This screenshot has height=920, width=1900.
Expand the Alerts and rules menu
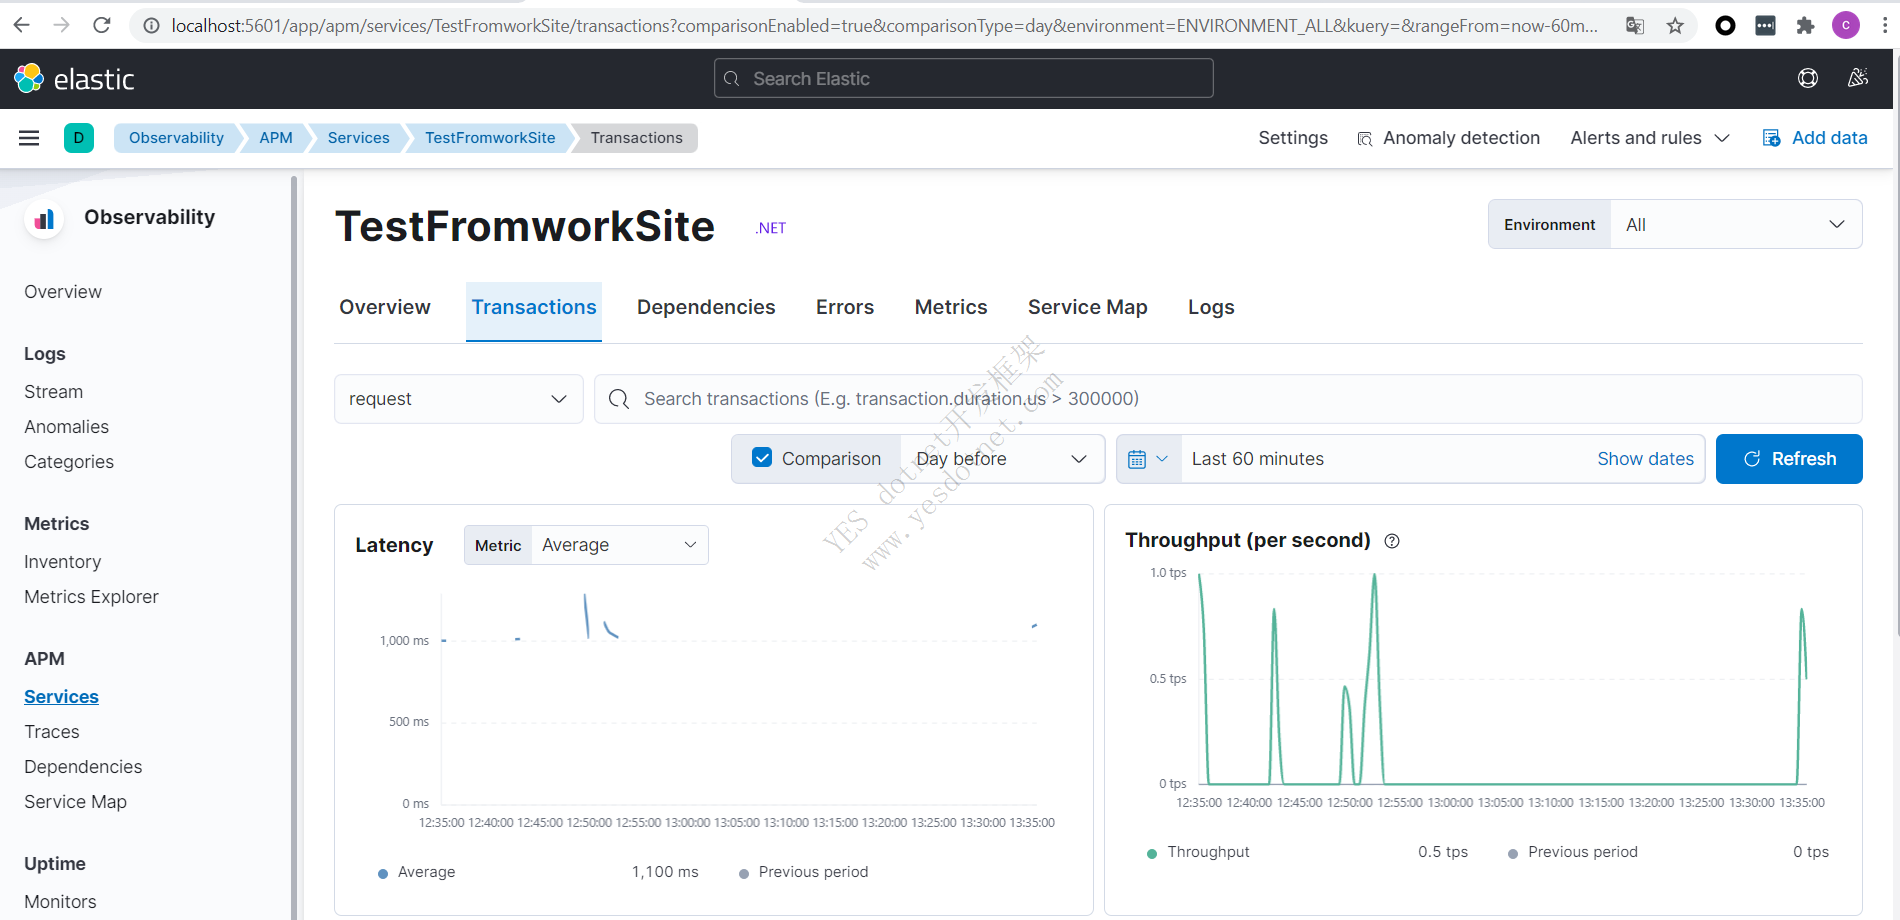pos(1650,138)
